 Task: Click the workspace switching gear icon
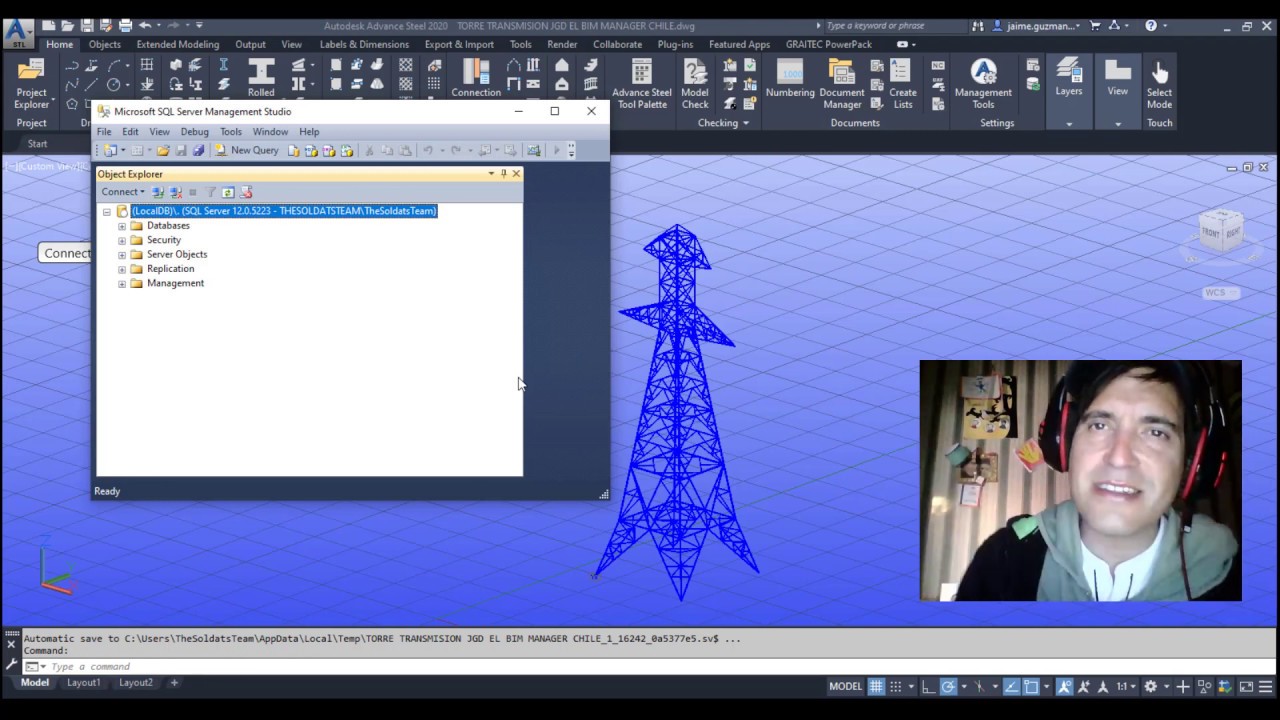point(1151,686)
